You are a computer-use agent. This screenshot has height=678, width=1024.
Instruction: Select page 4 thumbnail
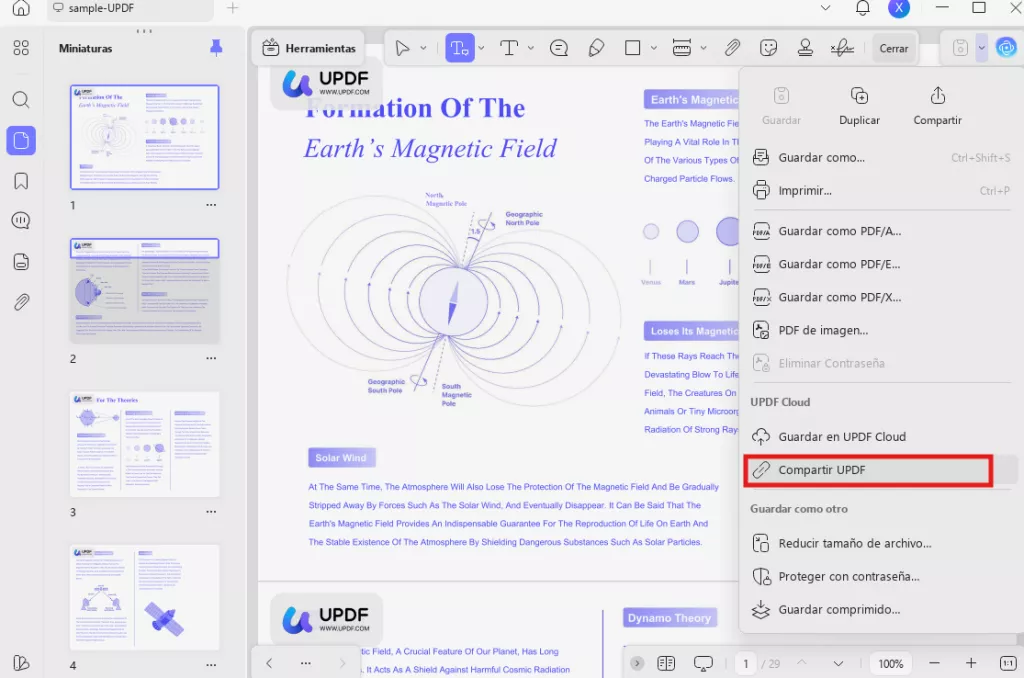144,598
